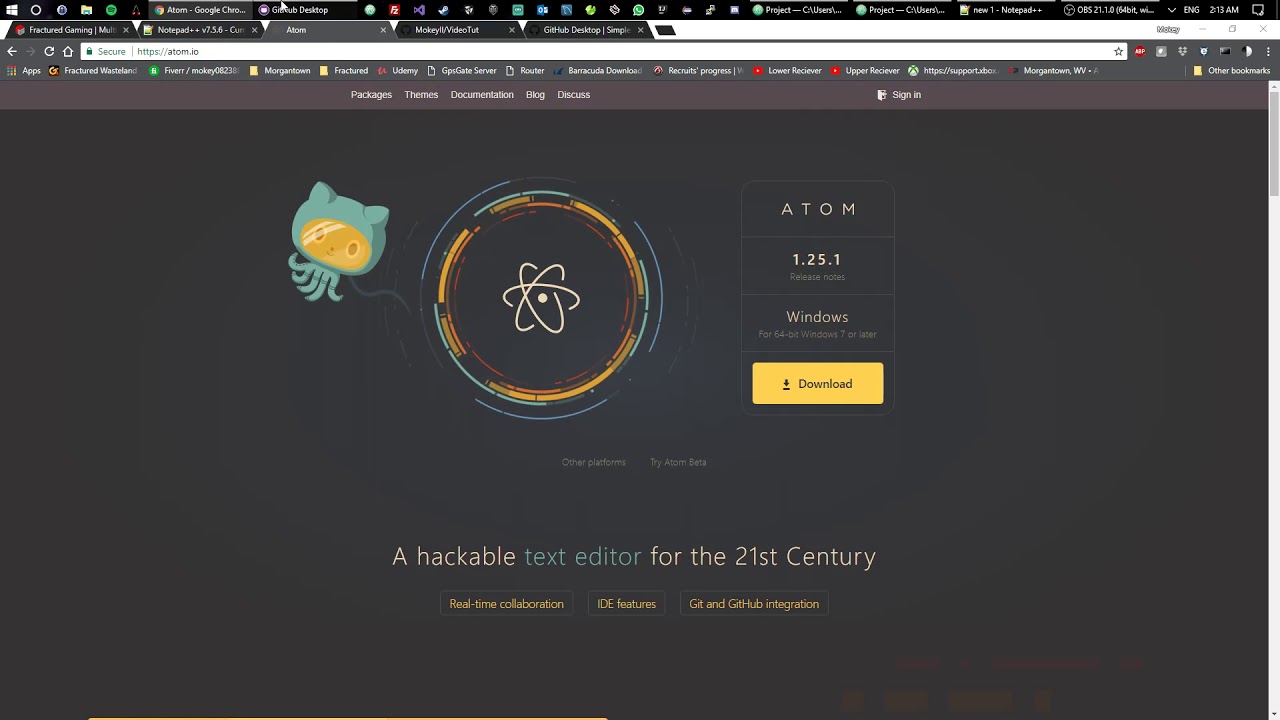Screen dimensions: 1280x720
Task: Click the browser reload icon
Action: coord(49,51)
